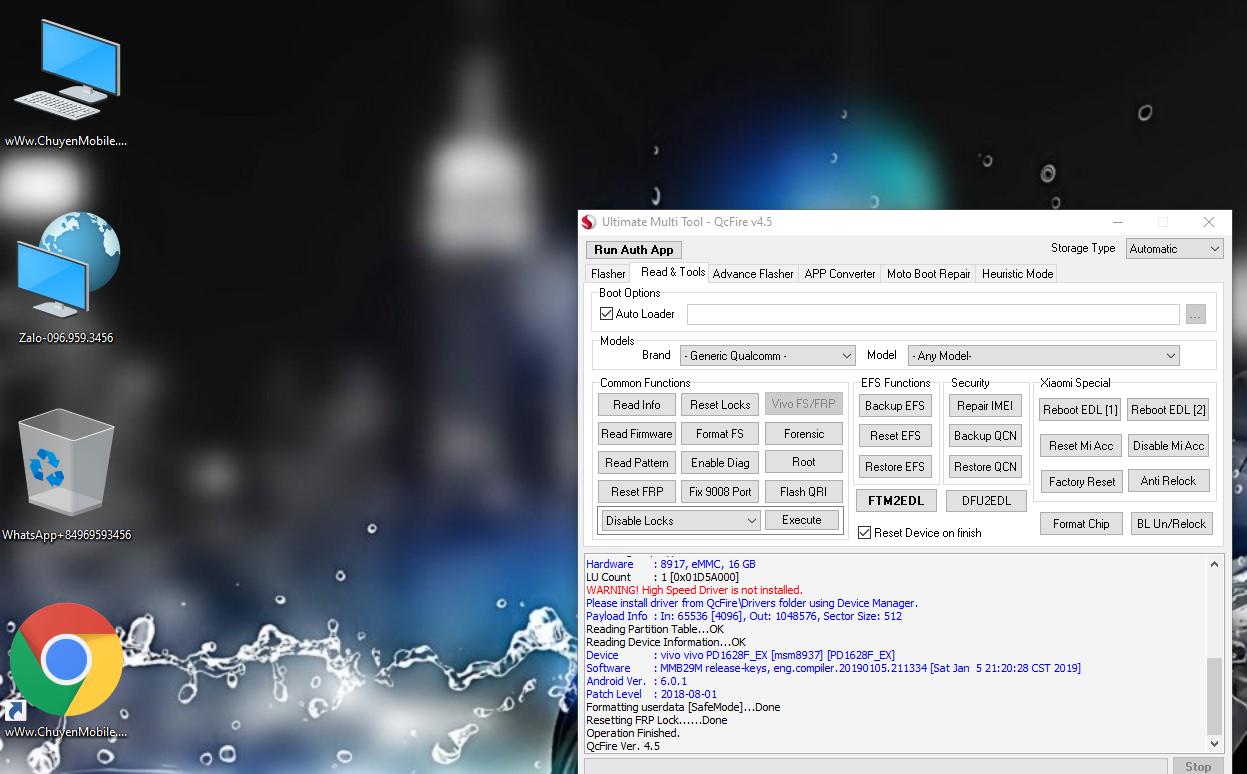Image resolution: width=1247 pixels, height=774 pixels.
Task: Toggle Reset Device on finish checkbox
Action: point(865,533)
